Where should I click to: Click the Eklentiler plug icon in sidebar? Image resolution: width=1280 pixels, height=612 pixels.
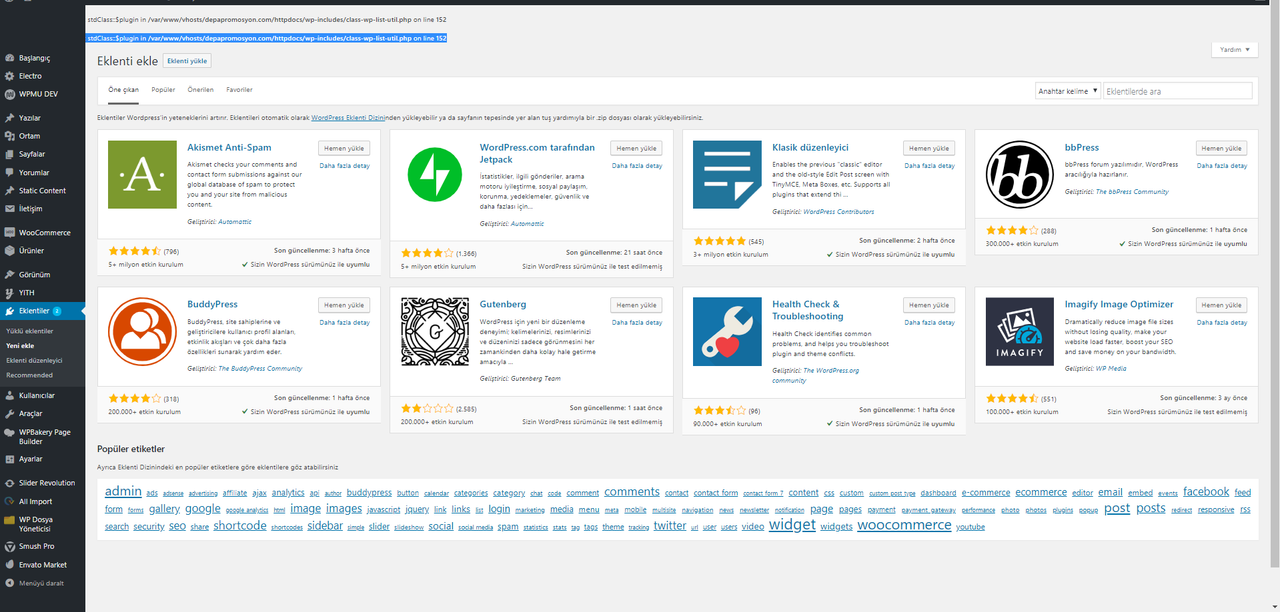[x=9, y=311]
